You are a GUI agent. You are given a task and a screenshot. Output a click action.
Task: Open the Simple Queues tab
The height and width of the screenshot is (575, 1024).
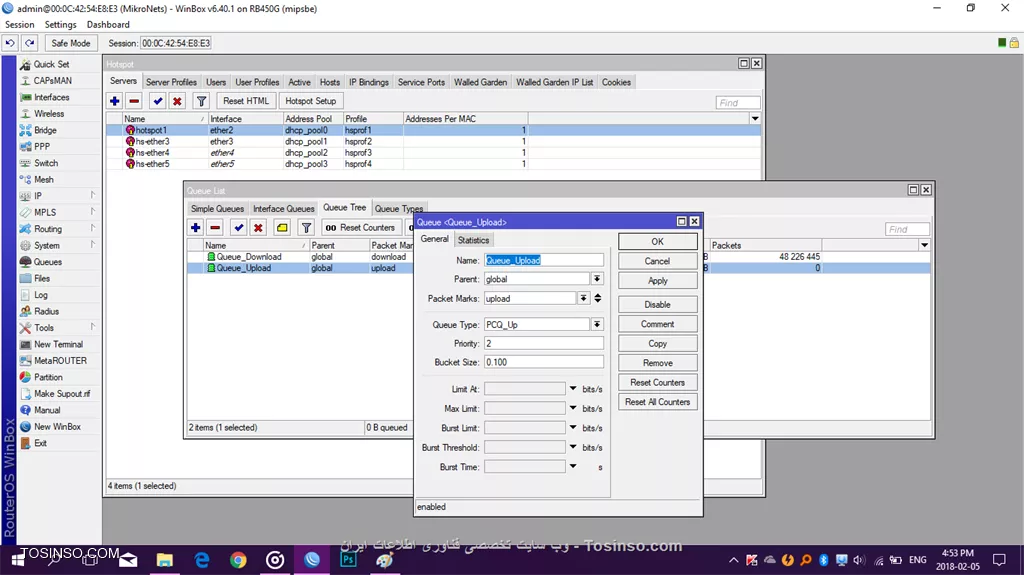pyautogui.click(x=217, y=208)
